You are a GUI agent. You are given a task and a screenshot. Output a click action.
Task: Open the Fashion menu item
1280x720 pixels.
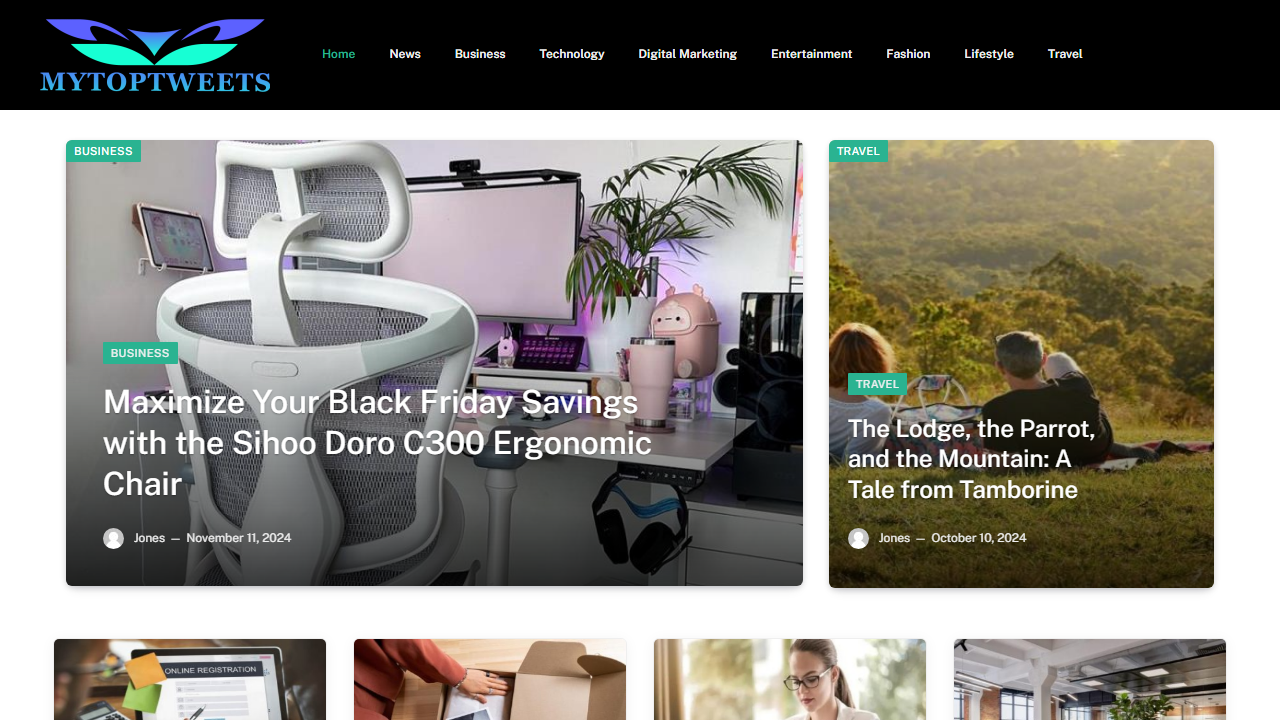(x=908, y=54)
